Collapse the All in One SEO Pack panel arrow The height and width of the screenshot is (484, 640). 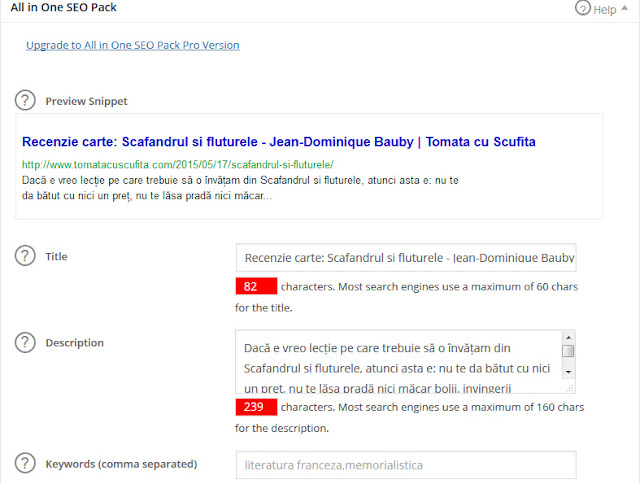(624, 8)
